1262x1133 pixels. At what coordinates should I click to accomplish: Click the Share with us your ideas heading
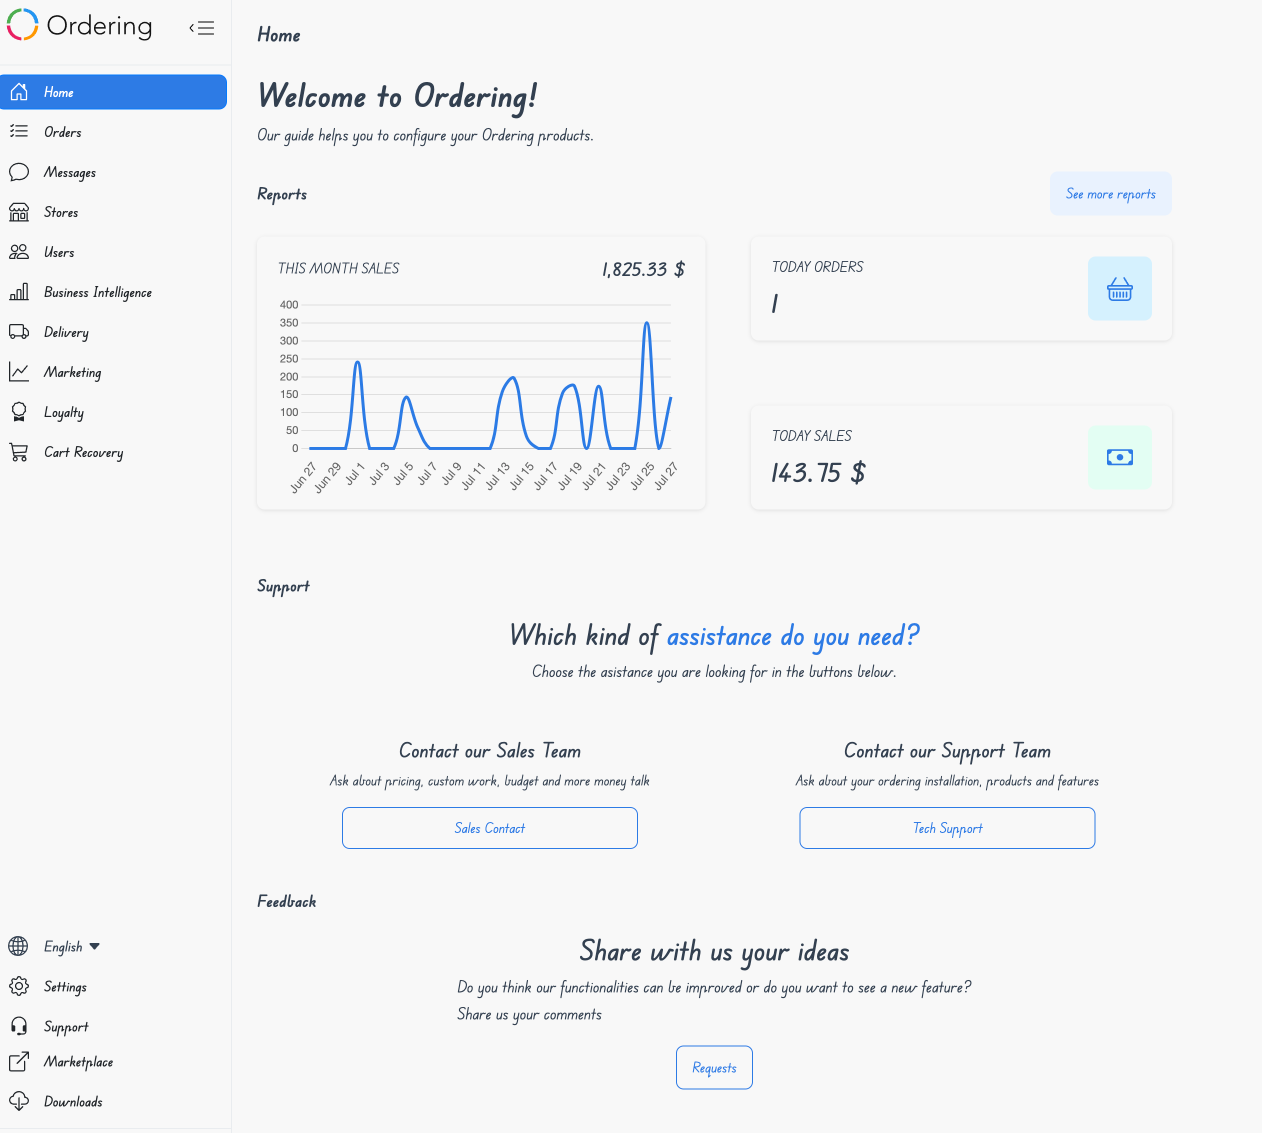[714, 951]
